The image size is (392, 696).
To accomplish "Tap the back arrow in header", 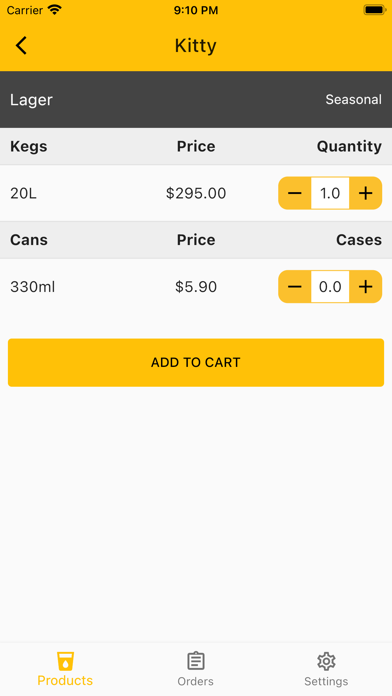I will 21,45.
